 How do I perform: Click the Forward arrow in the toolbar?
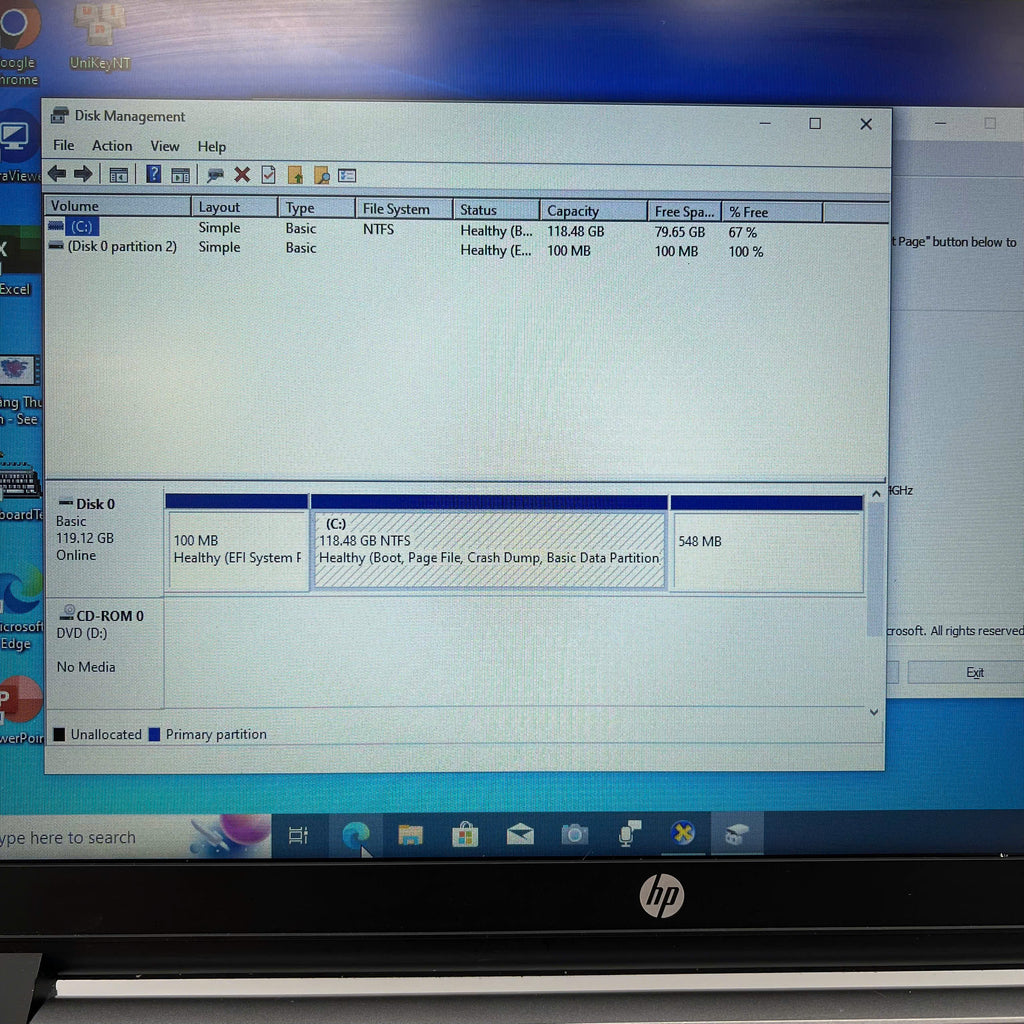pos(83,174)
